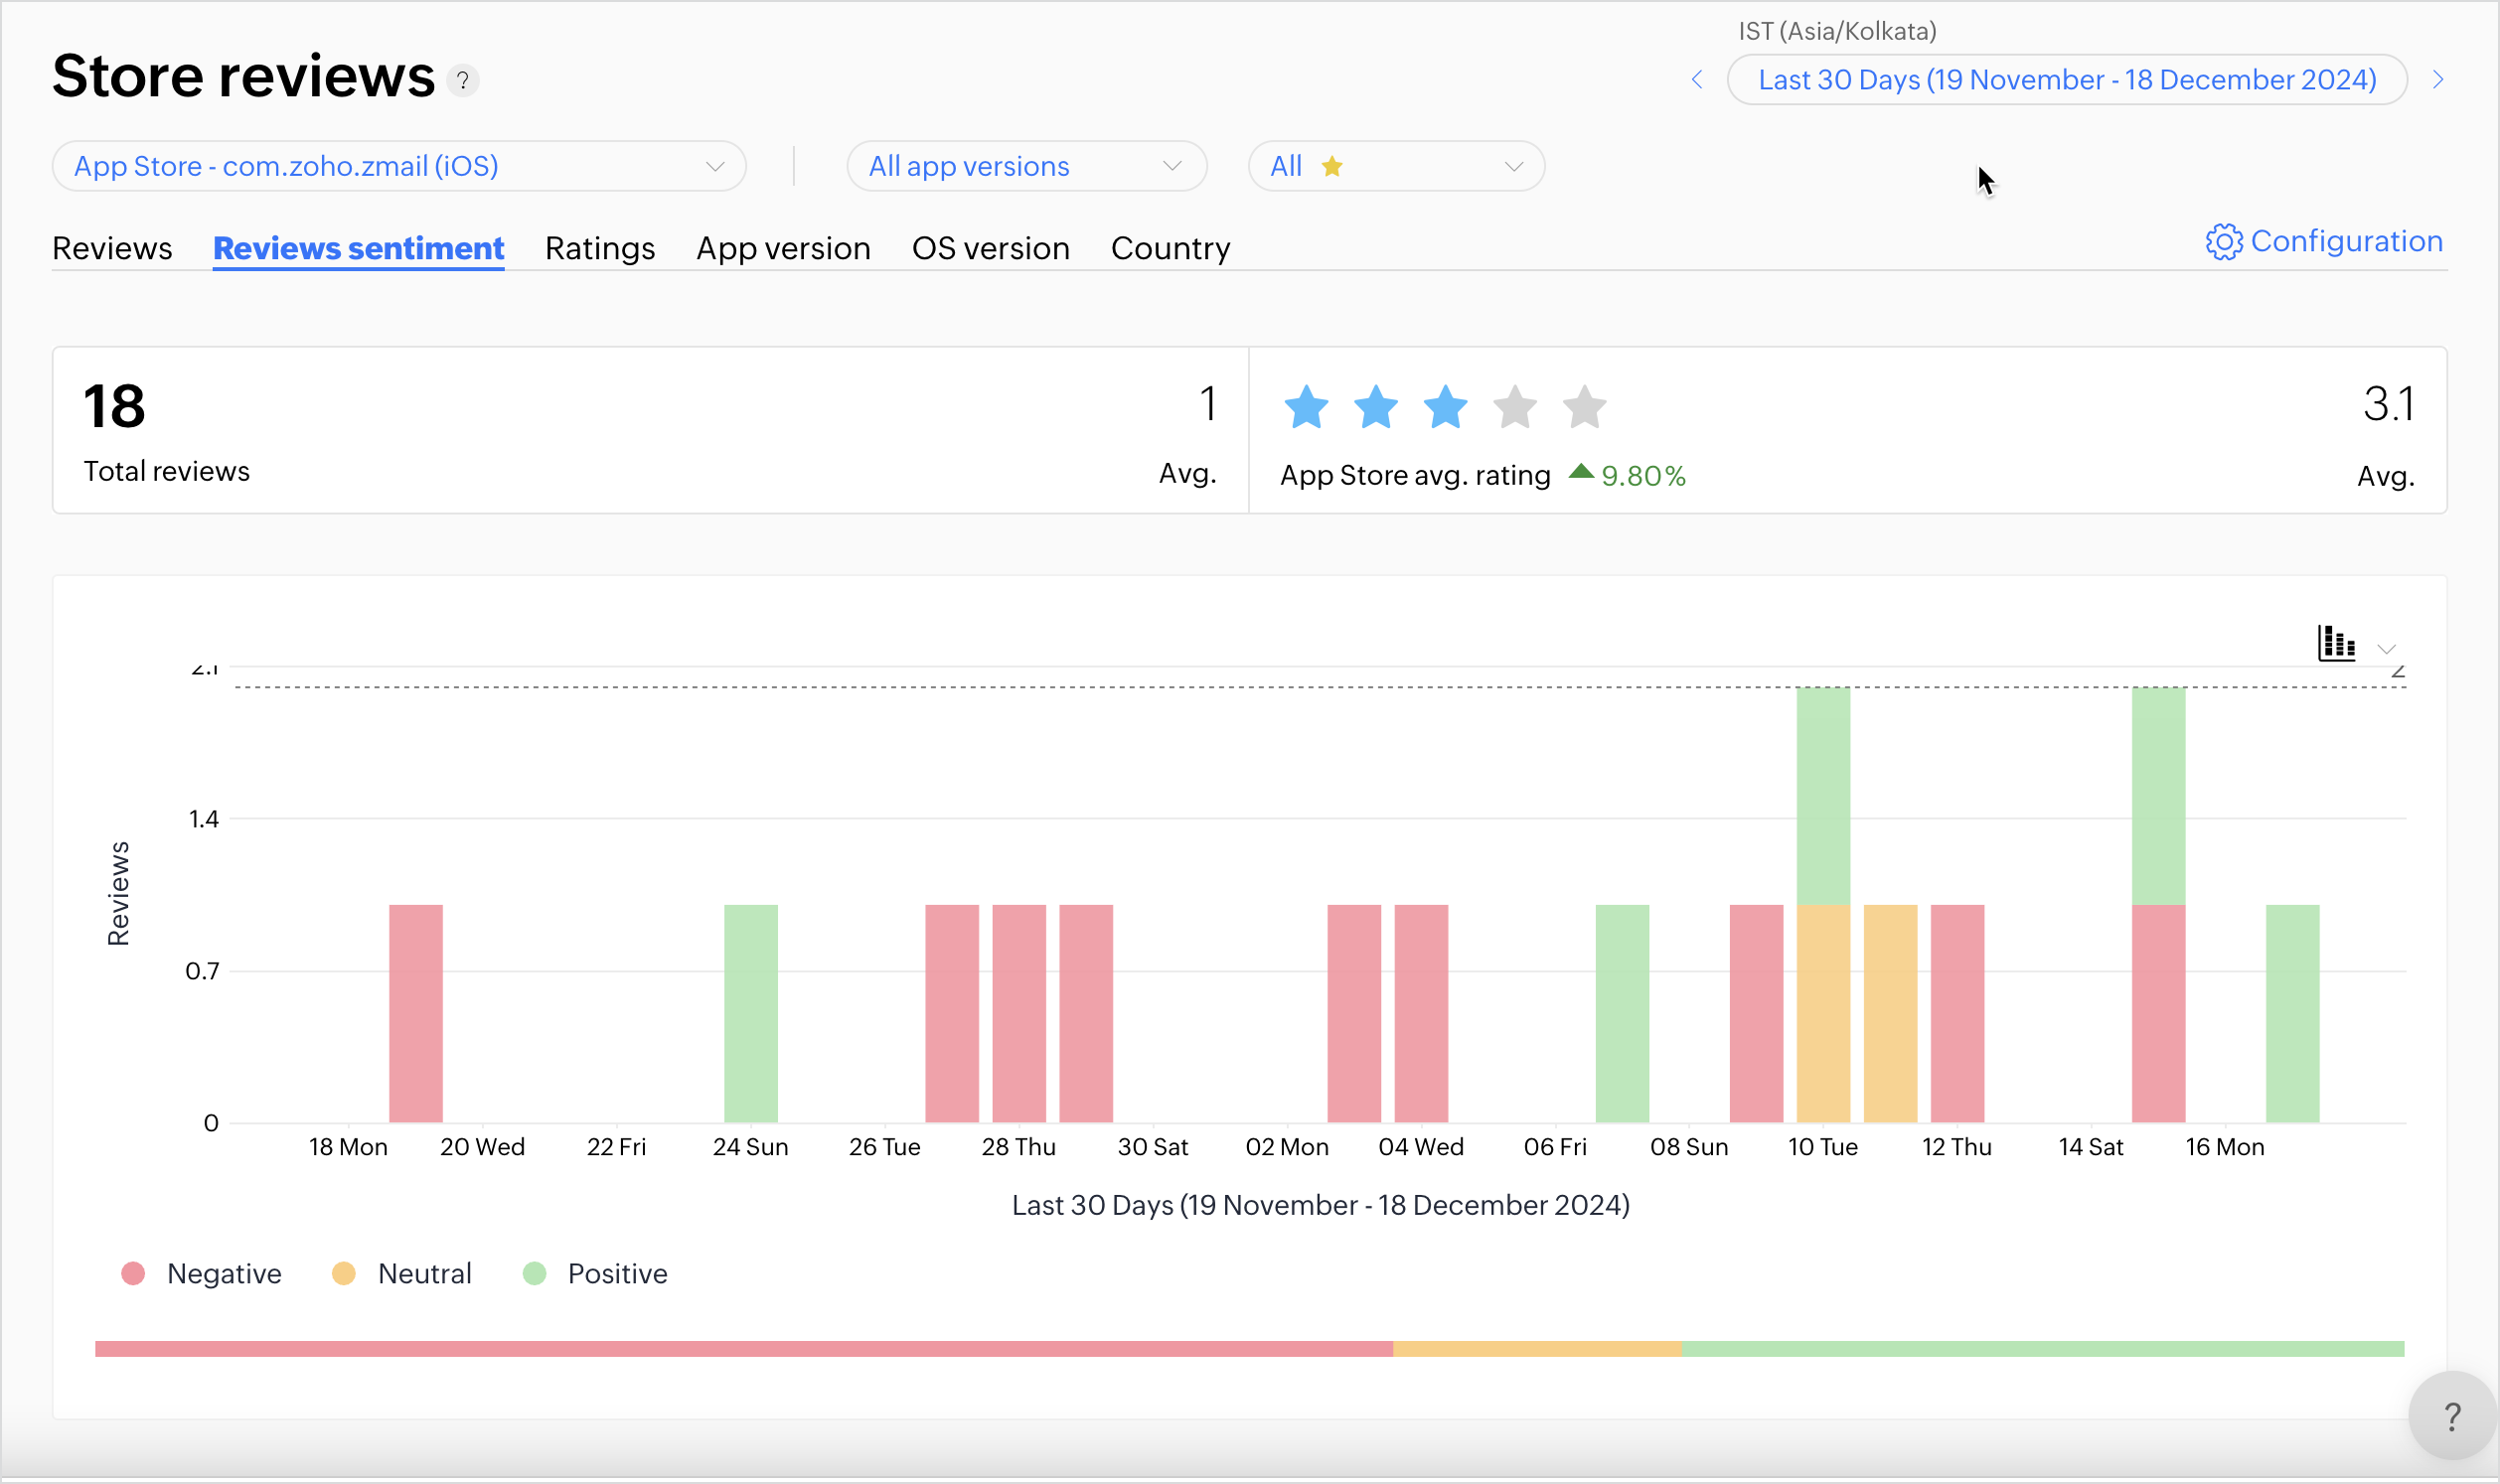The height and width of the screenshot is (1484, 2500).
Task: Go to previous date range with left chevron
Action: [1697, 80]
